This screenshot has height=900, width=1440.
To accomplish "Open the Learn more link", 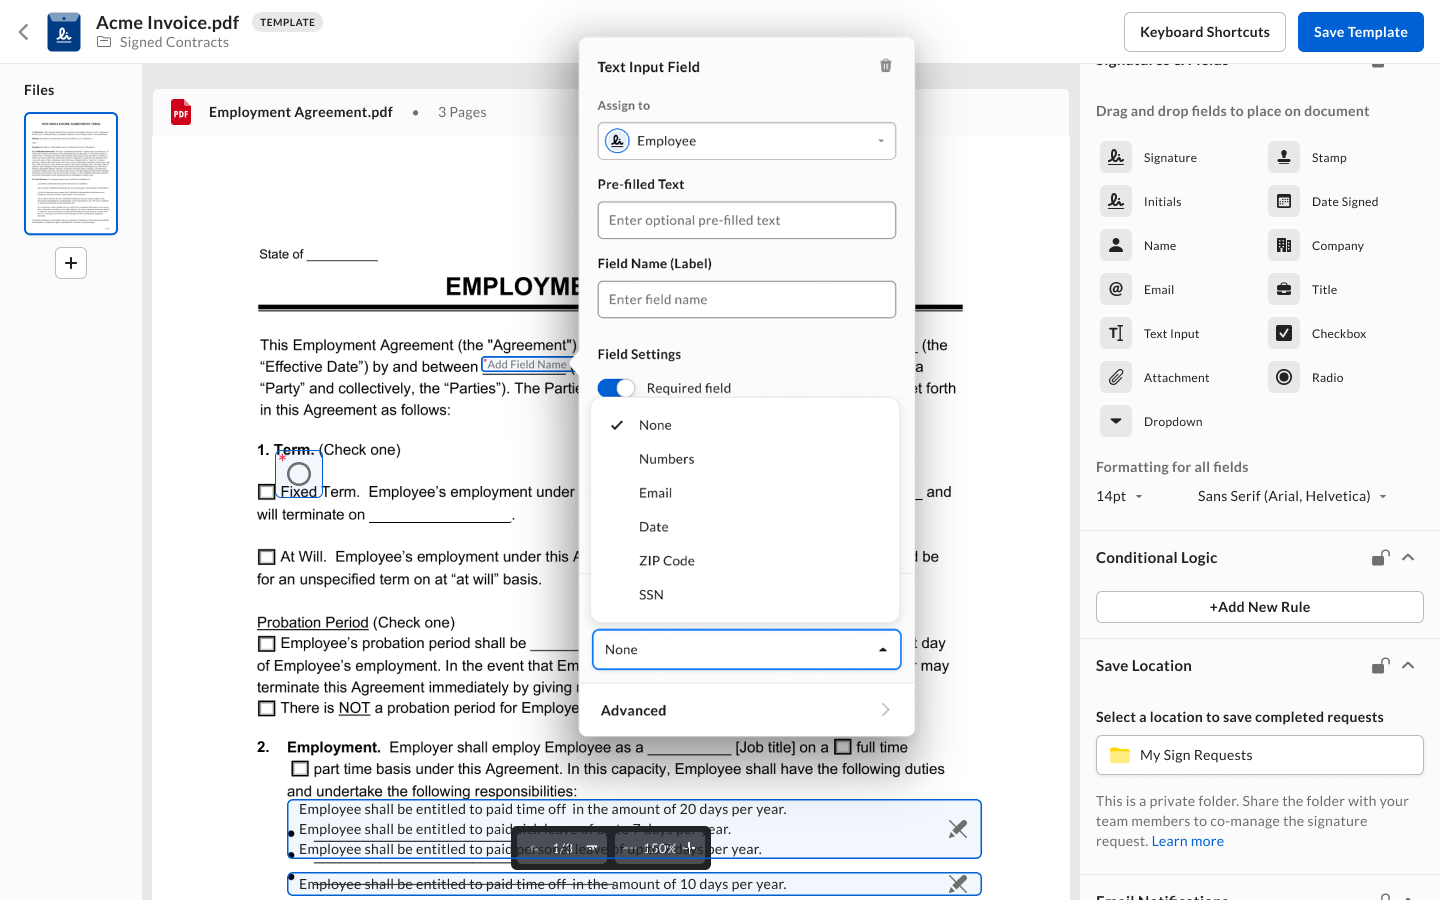I will 1187,841.
